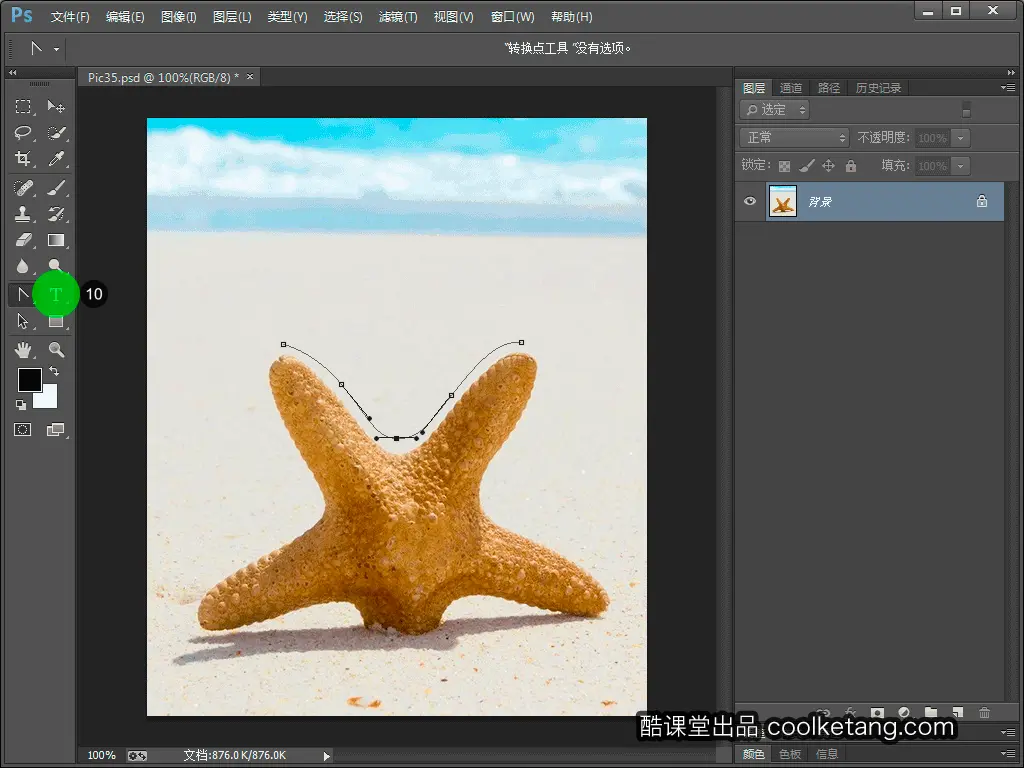Open the 不透明度 opacity slider arrow

coord(960,138)
